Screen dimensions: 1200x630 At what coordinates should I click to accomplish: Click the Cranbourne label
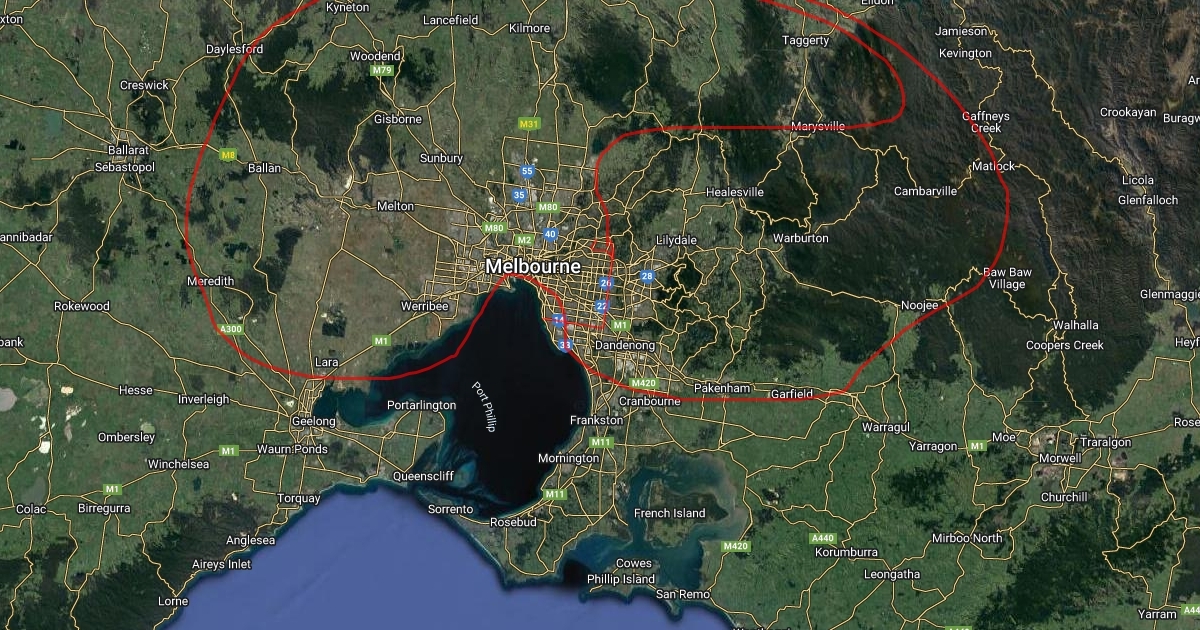click(650, 400)
